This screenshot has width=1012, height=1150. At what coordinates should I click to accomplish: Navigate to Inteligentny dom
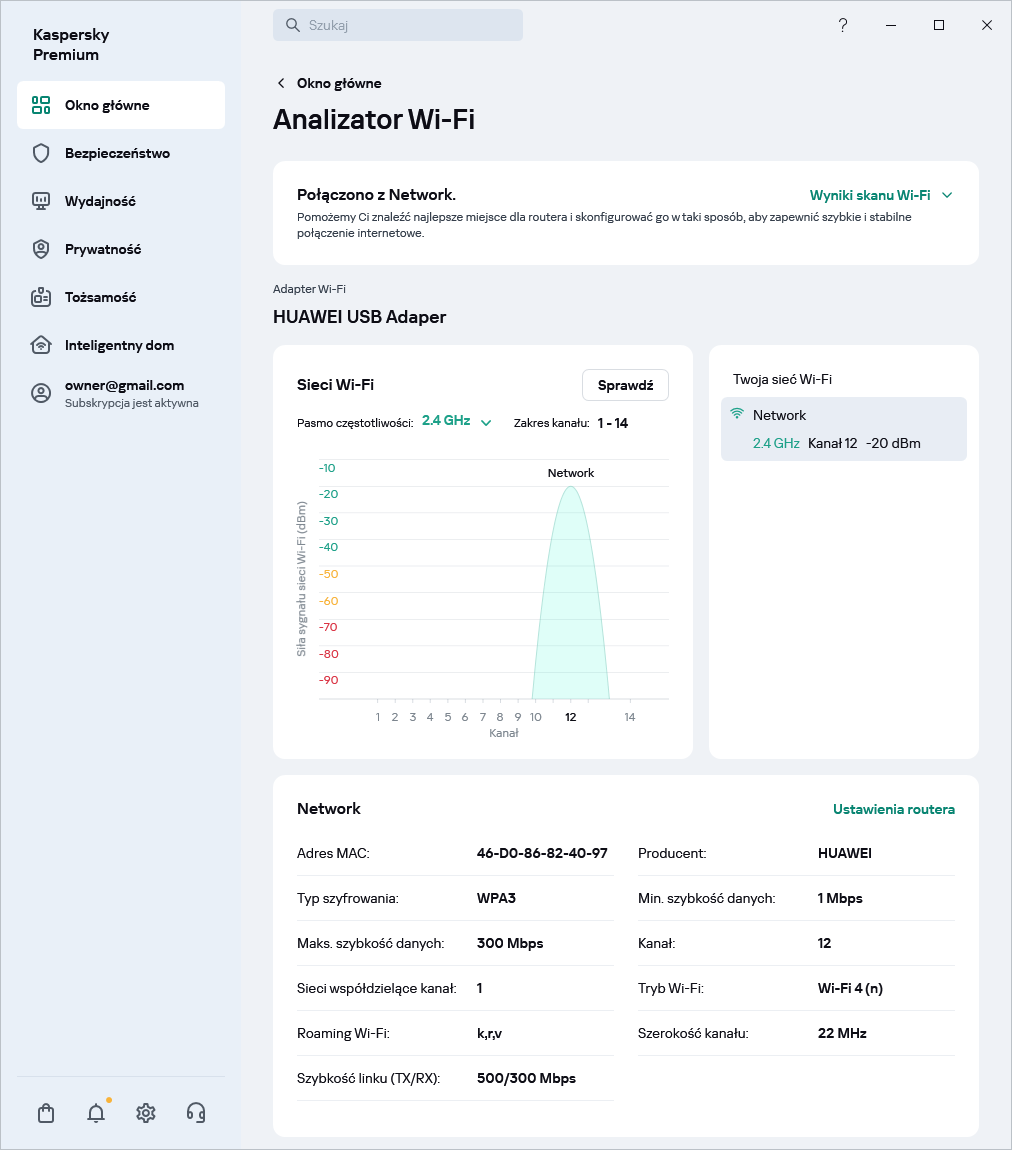(x=119, y=345)
